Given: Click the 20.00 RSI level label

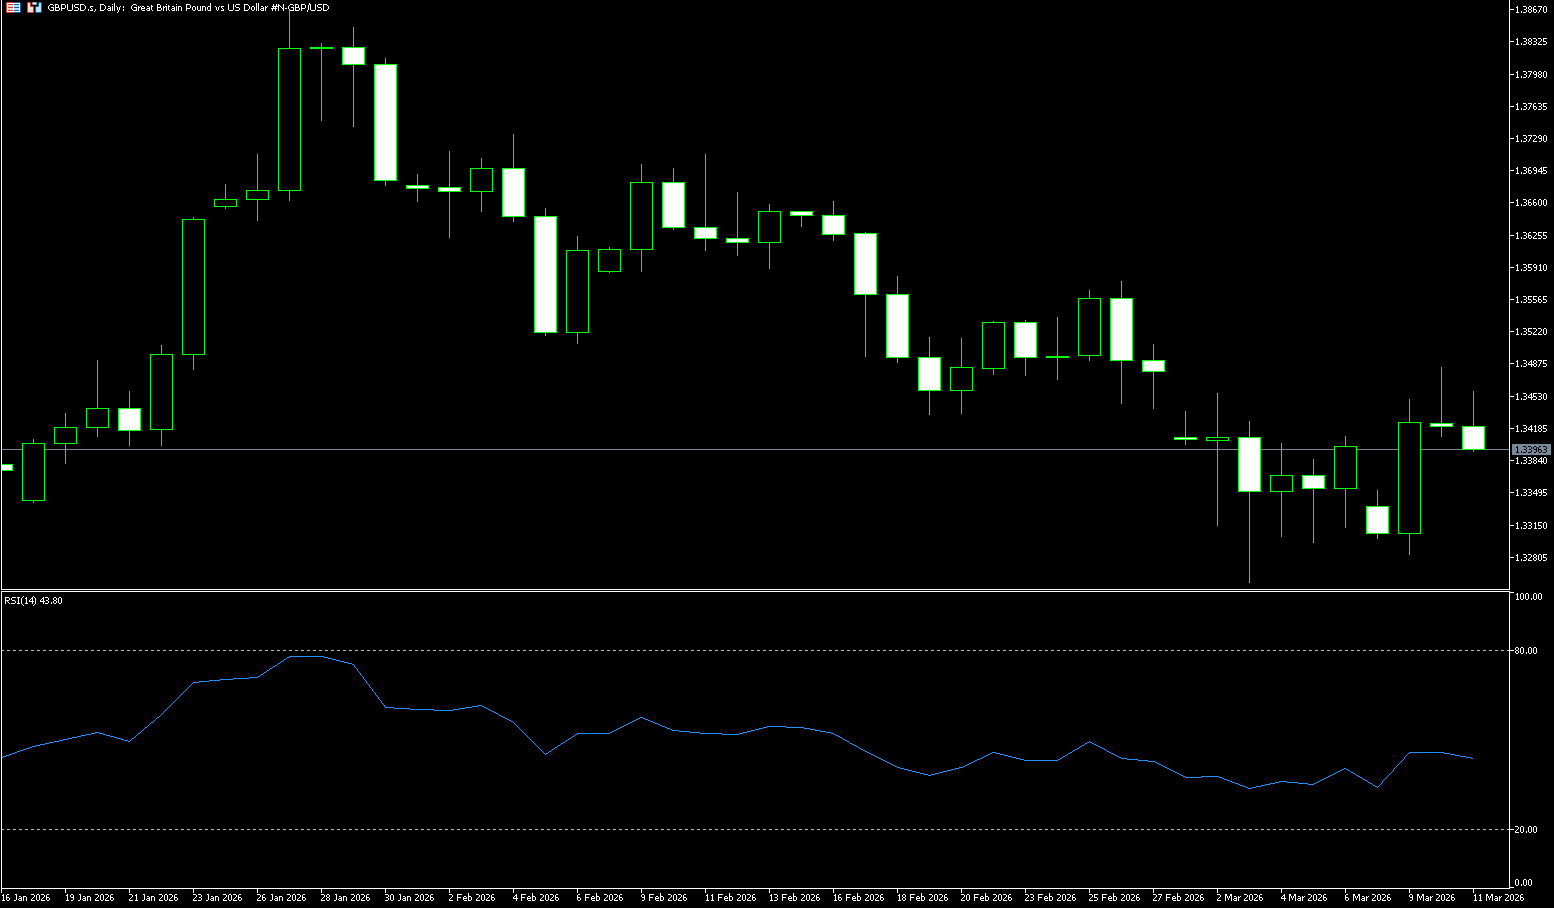Looking at the screenshot, I should pos(1526,830).
